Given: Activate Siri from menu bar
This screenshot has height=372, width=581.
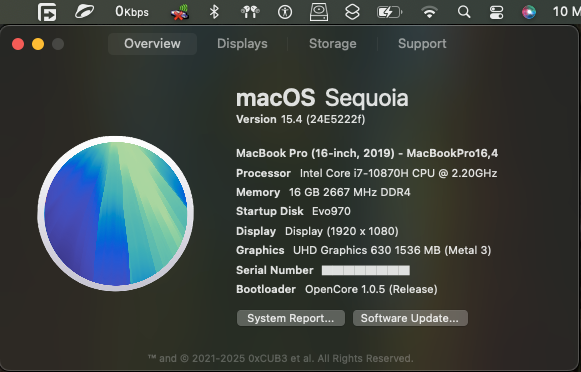Looking at the screenshot, I should coord(529,12).
